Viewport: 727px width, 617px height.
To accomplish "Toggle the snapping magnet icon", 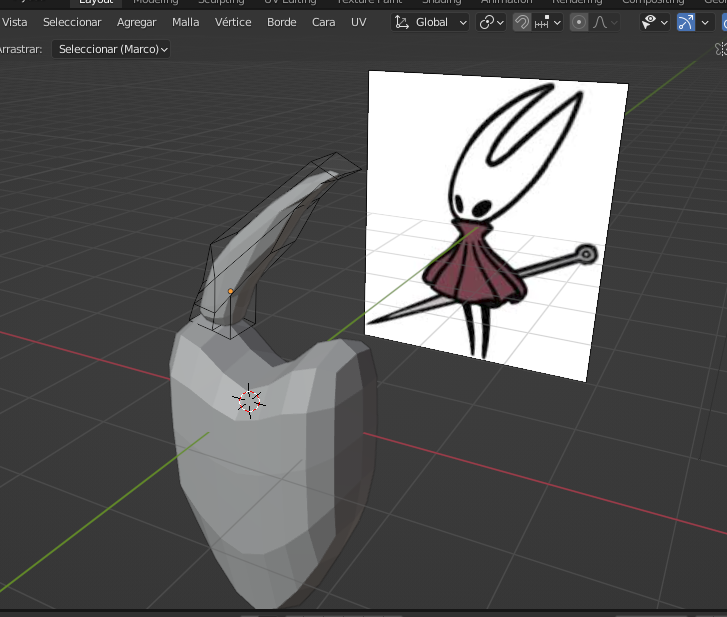I will pyautogui.click(x=522, y=22).
